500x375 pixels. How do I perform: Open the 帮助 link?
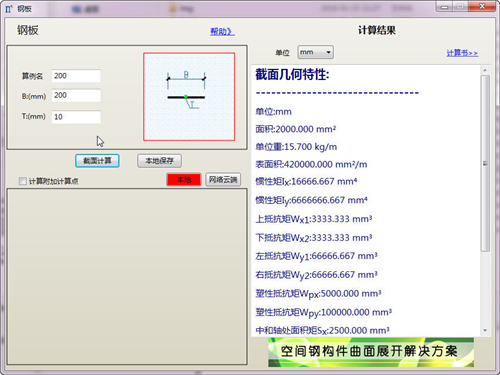pos(222,32)
